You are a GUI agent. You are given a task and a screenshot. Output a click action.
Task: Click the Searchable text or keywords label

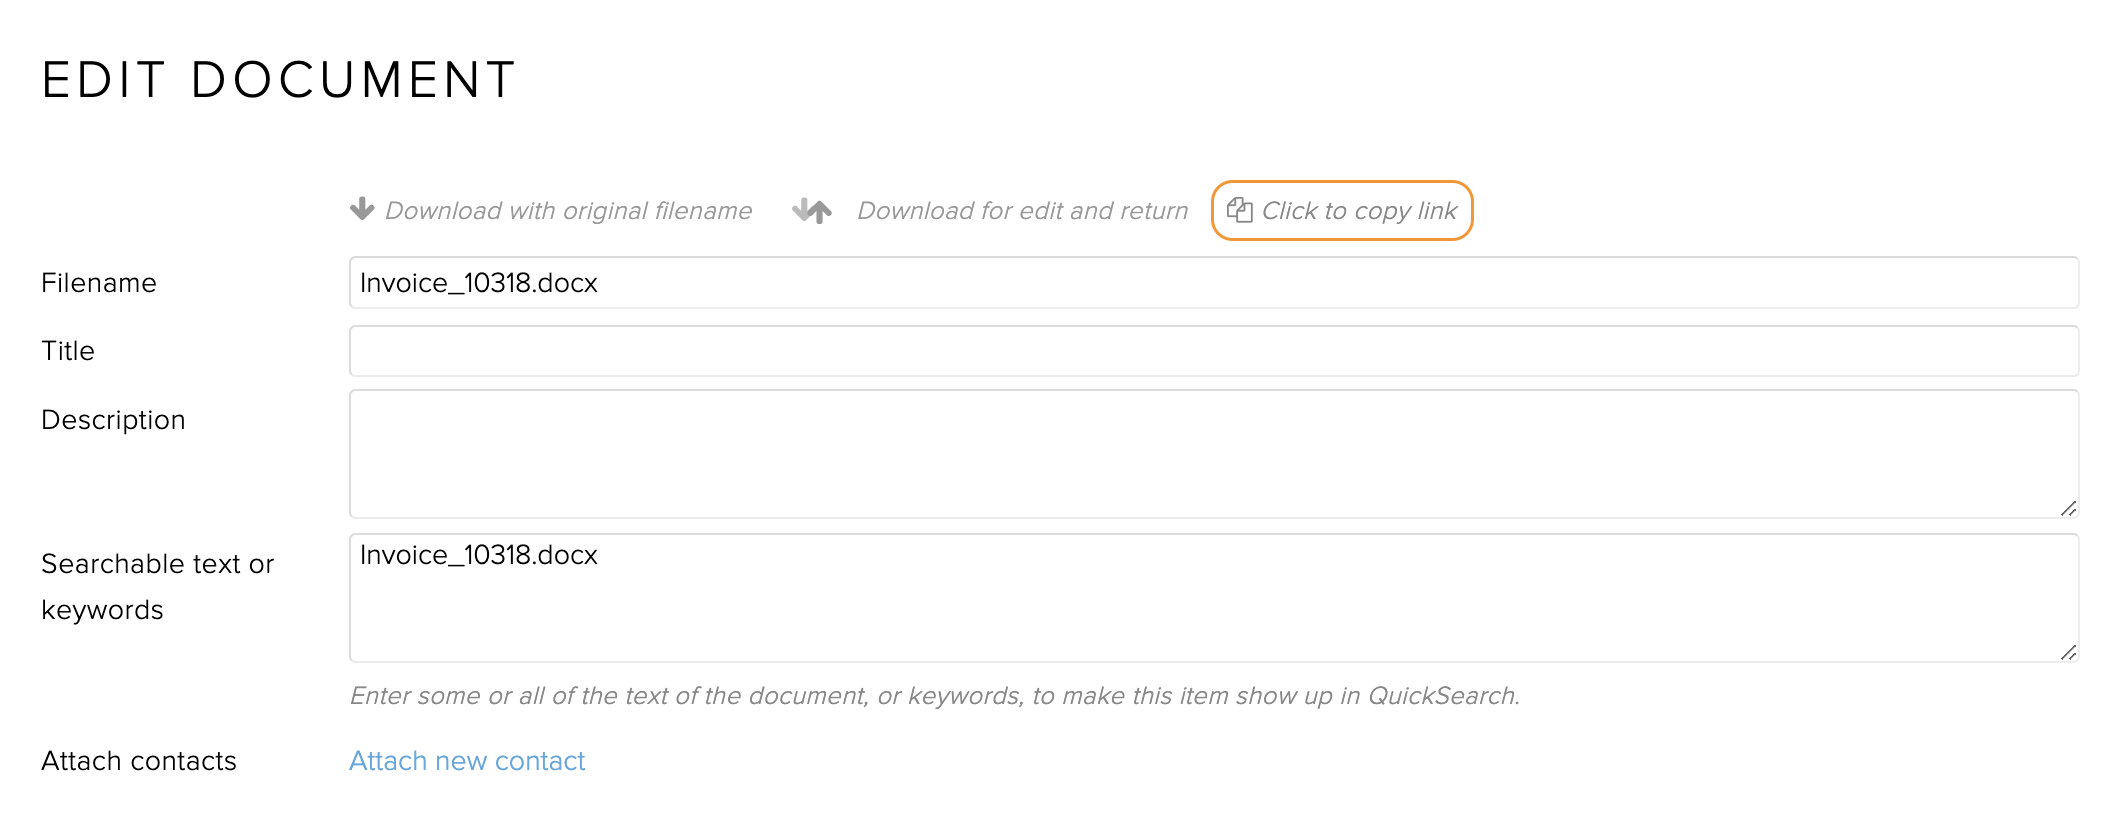[157, 587]
